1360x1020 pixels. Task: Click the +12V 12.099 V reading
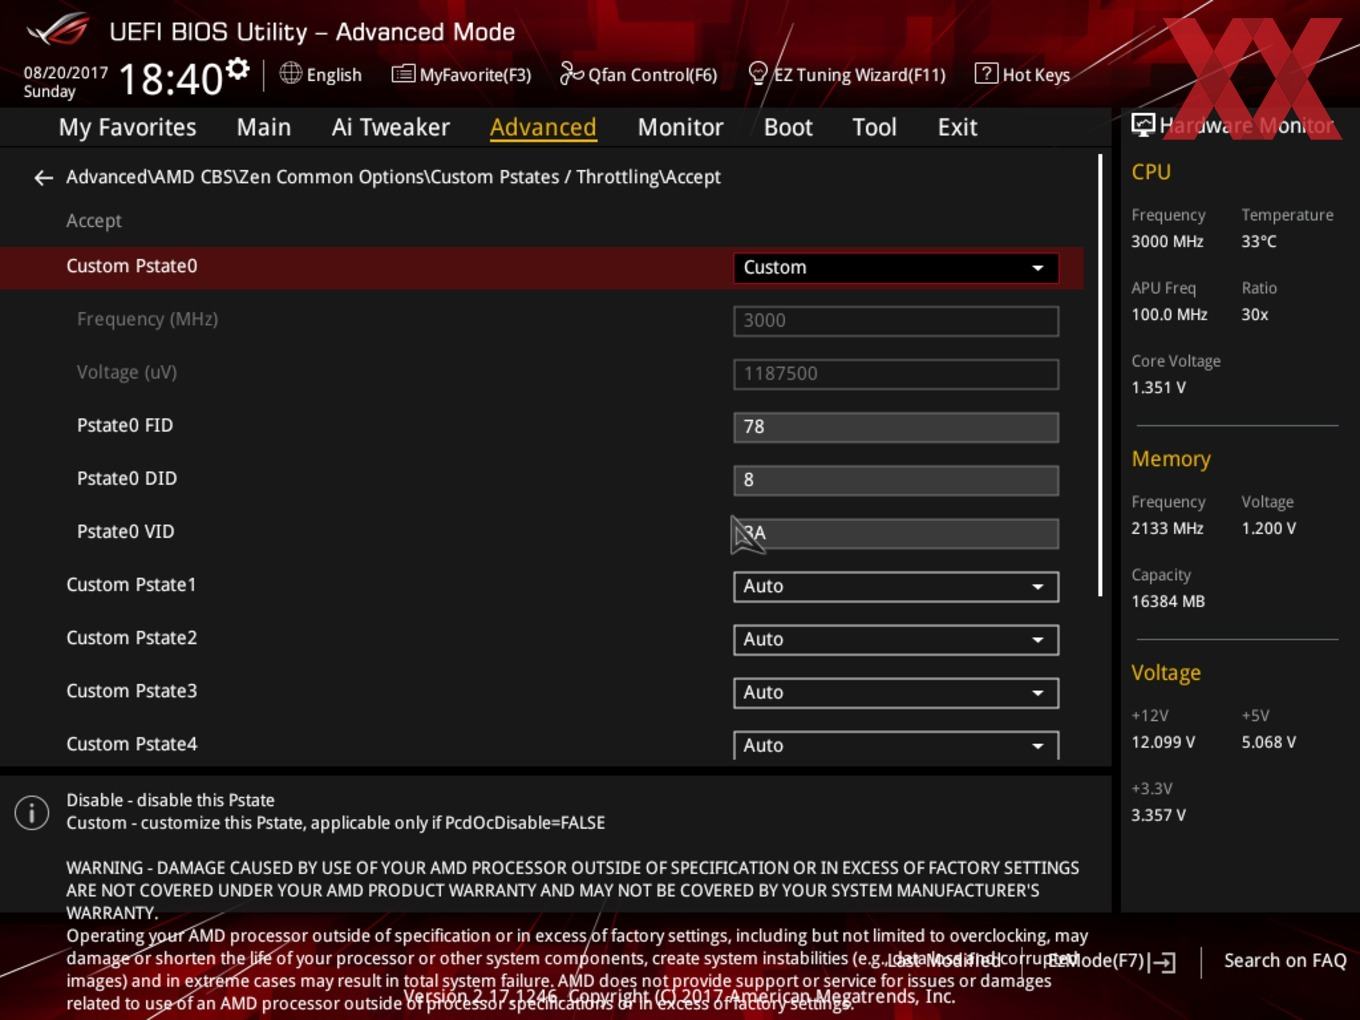pos(1163,742)
